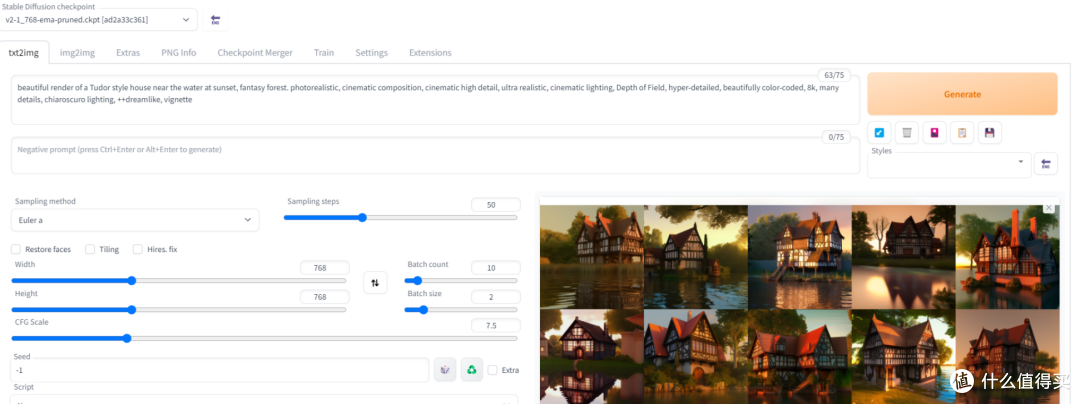
Task: Adjust the CFG Scale slider
Action: click(x=264, y=339)
